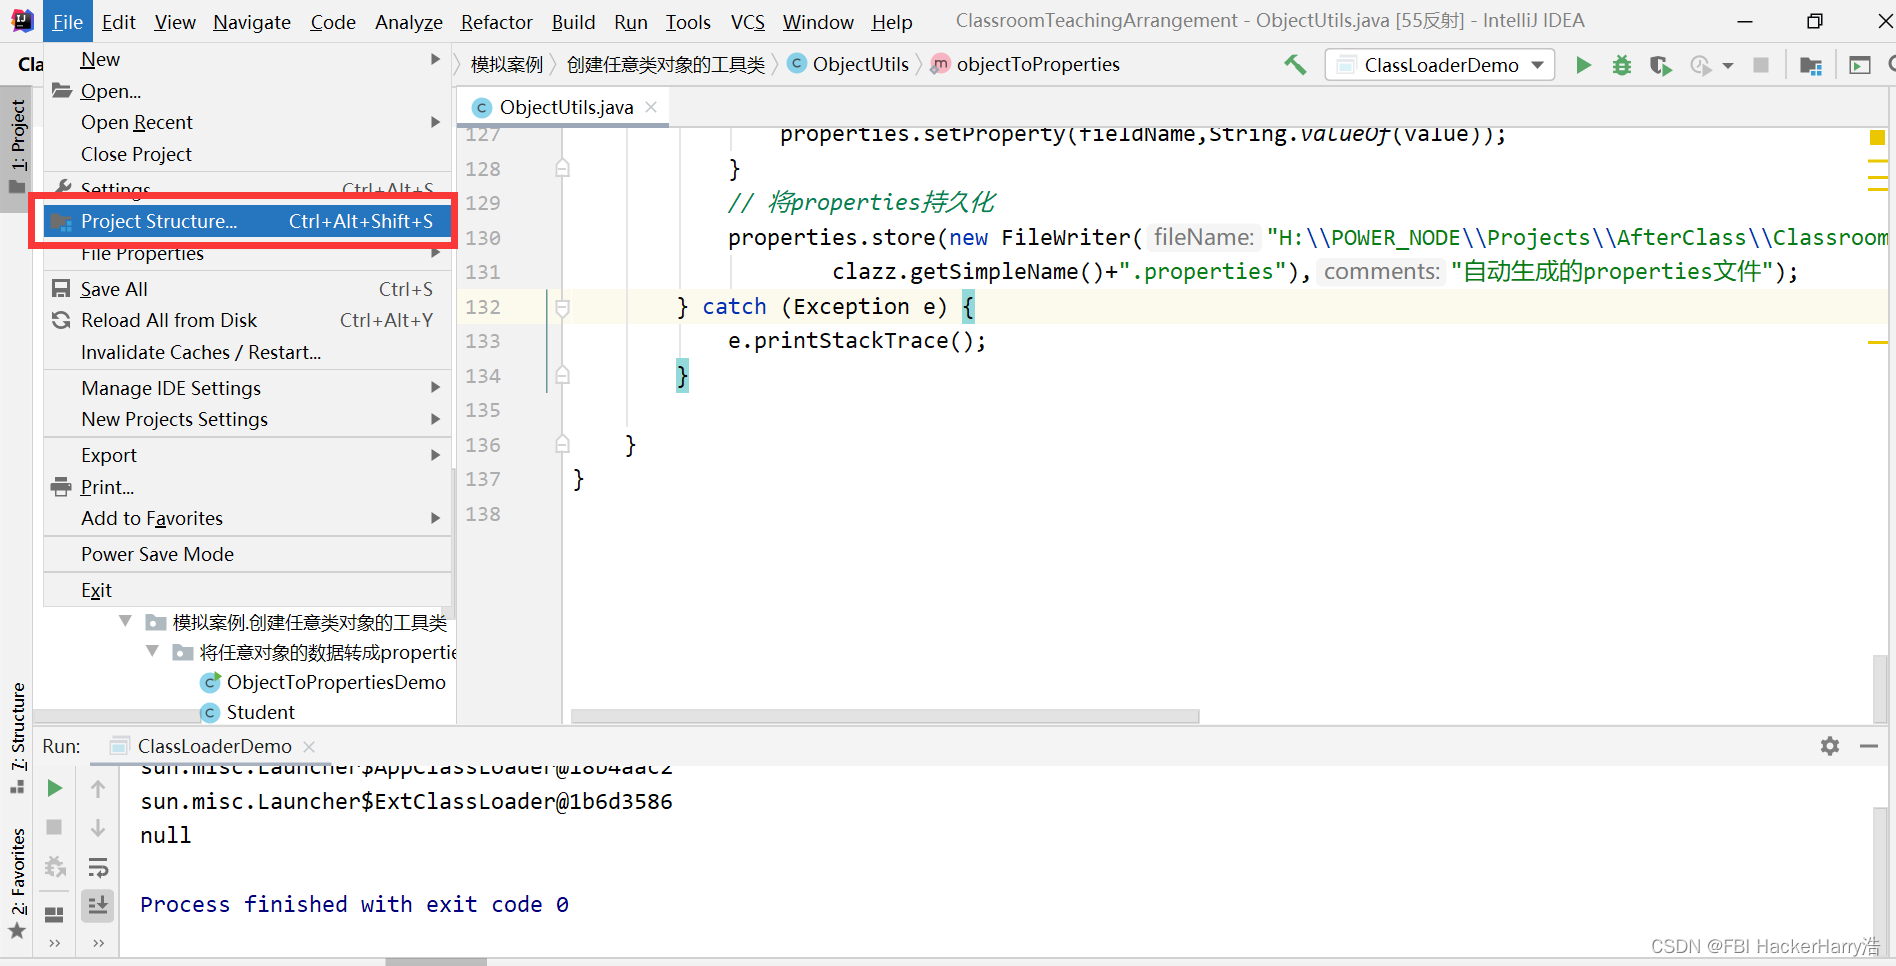Open Project Structure toolbar icon
1896x966 pixels.
click(1810, 65)
